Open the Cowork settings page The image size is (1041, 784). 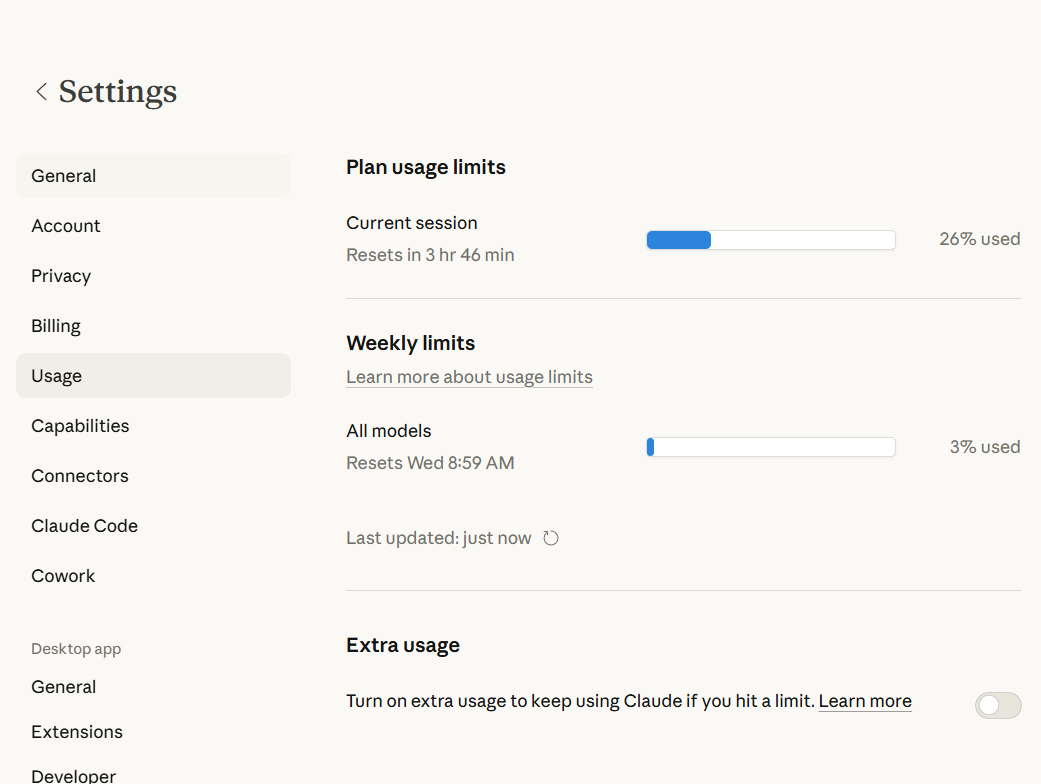tap(63, 576)
